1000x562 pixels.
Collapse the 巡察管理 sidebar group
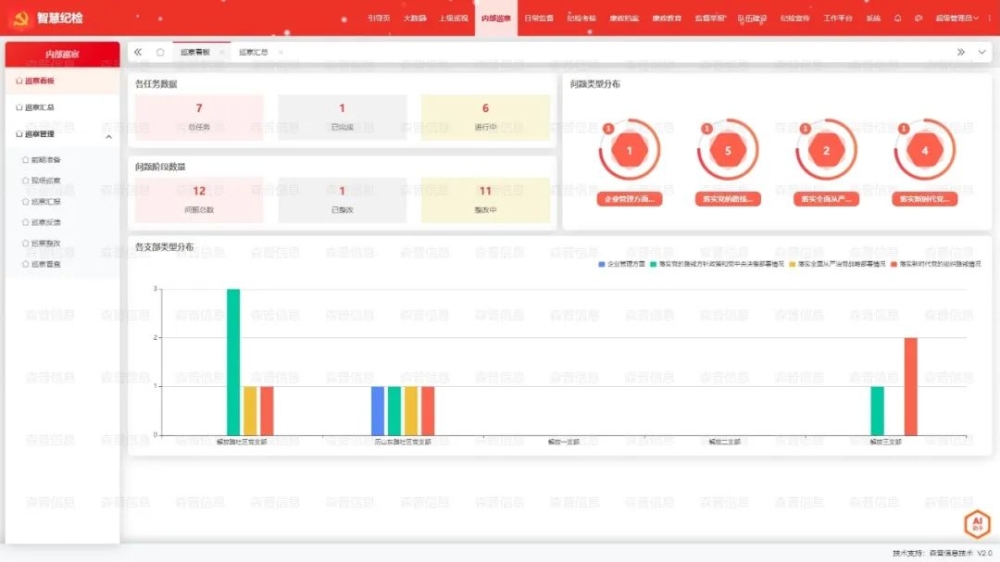[x=108, y=135]
